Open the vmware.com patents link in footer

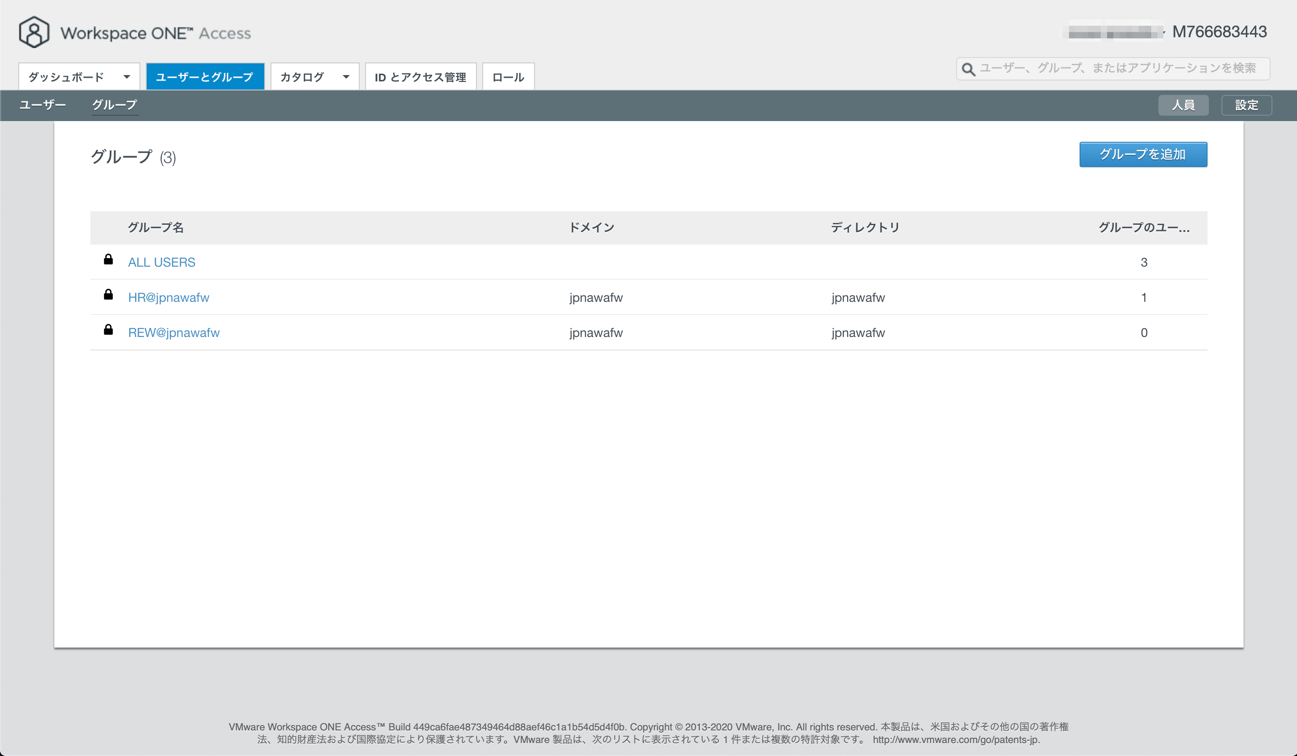956,740
